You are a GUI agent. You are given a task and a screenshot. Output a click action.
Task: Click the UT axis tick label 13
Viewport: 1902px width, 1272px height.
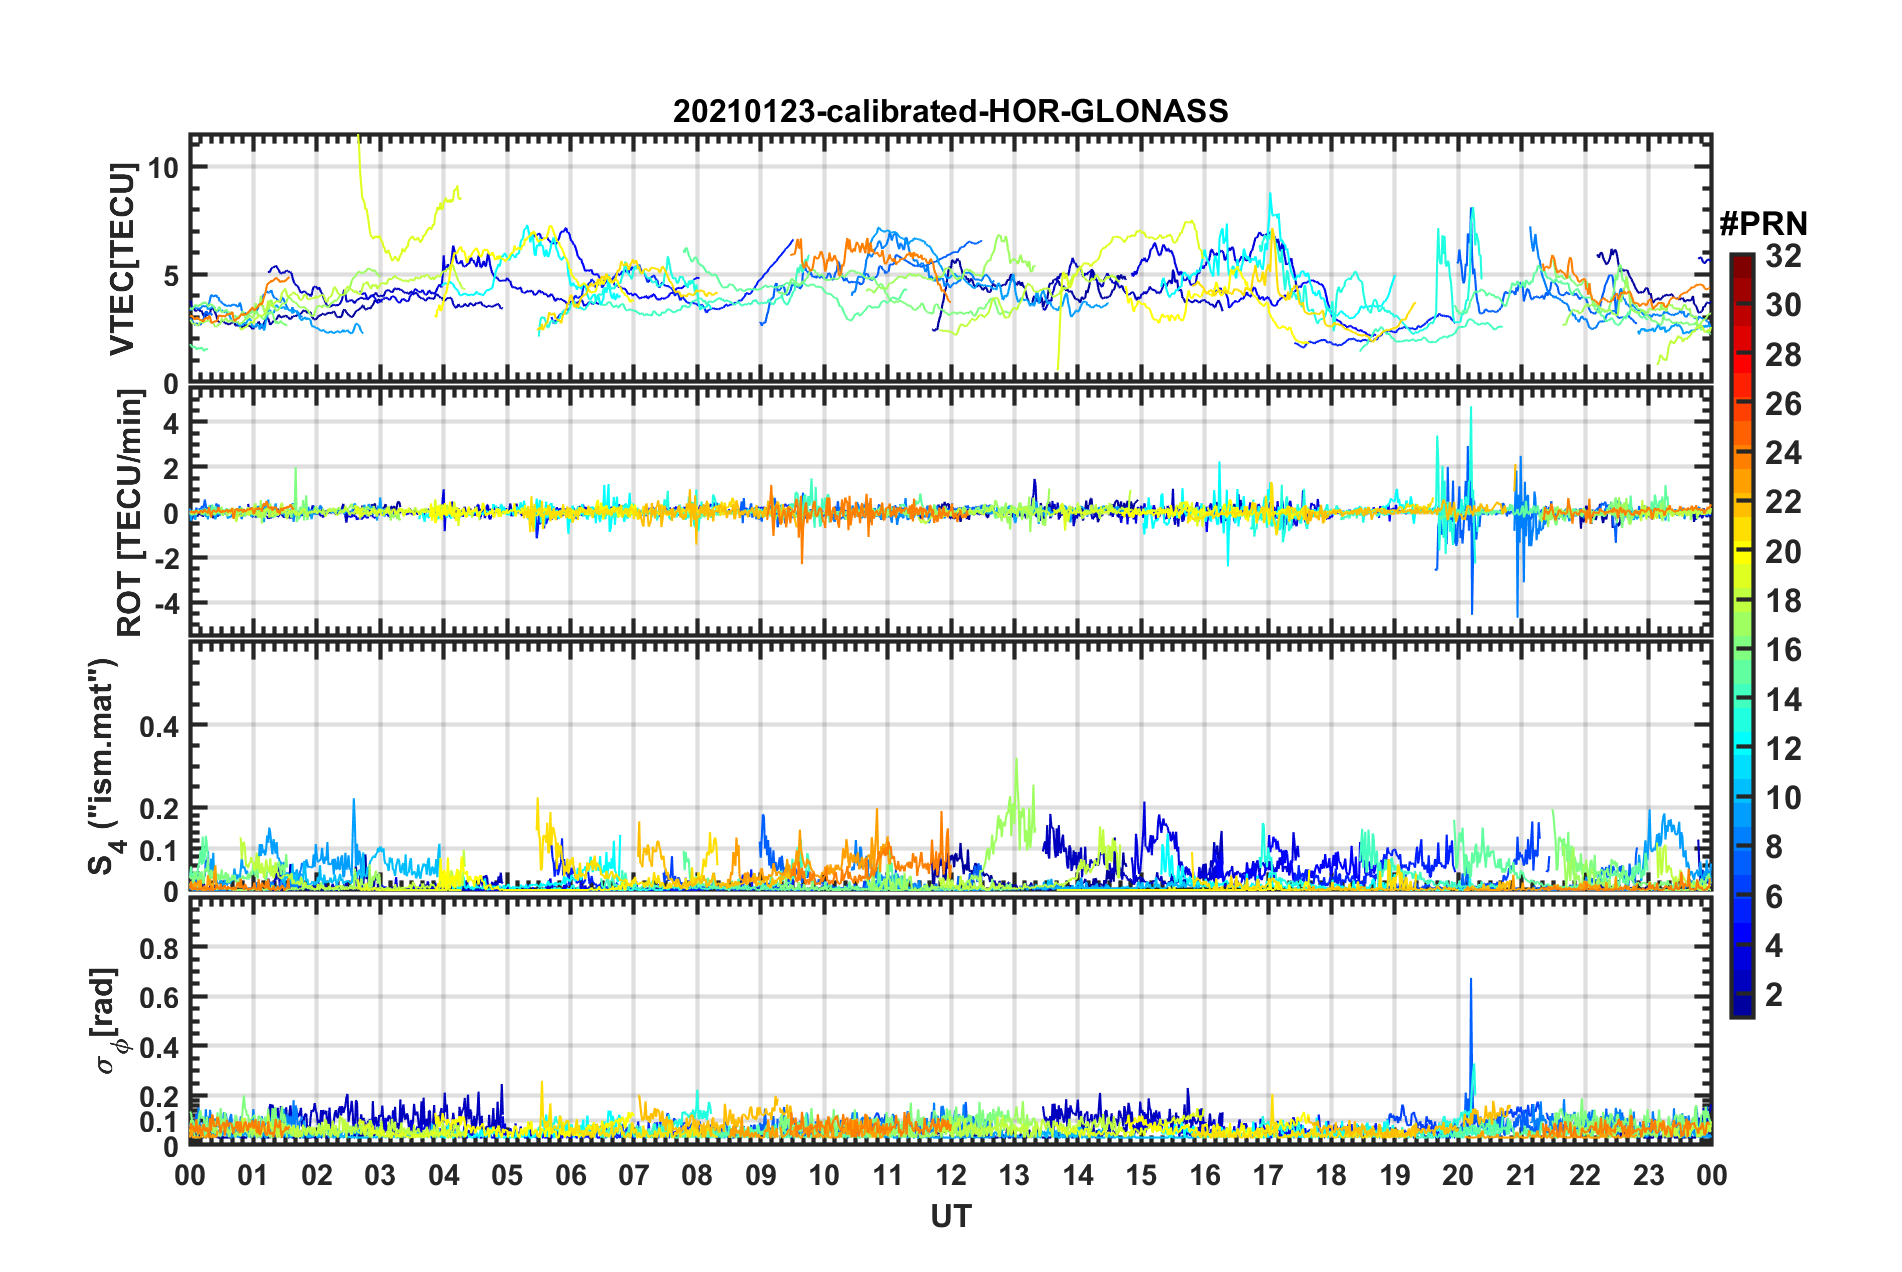[x=1014, y=1174]
